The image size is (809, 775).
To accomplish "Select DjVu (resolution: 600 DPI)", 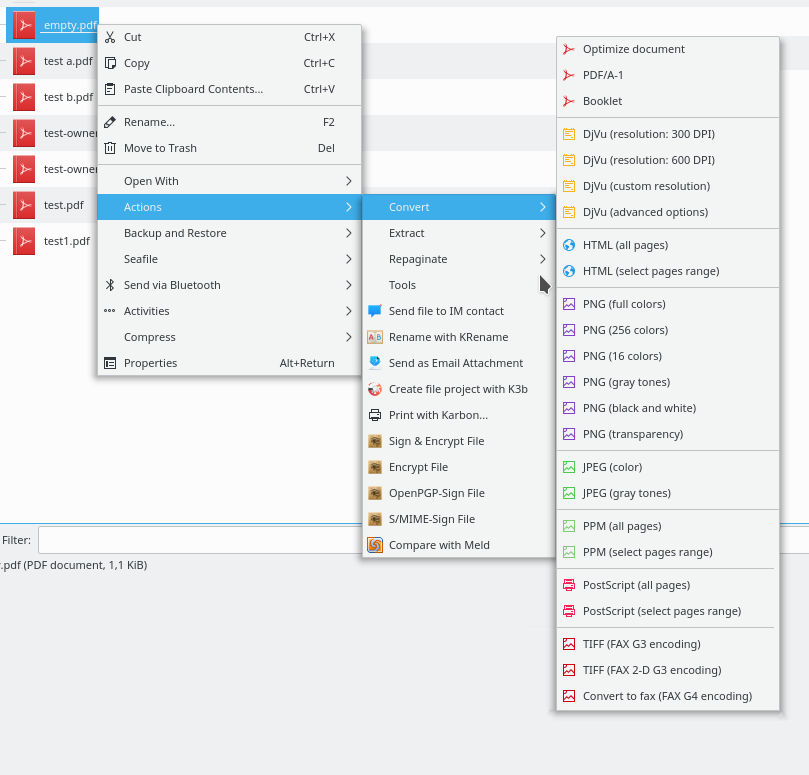I will tap(668, 160).
